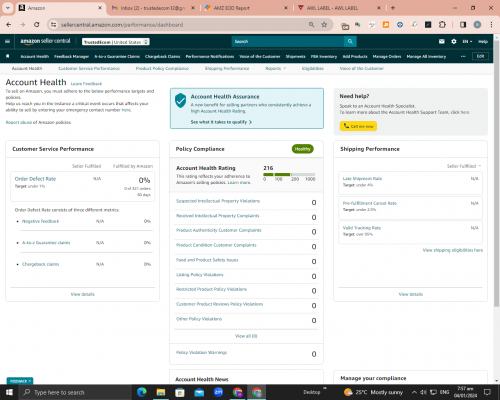
Task: Click the Healthy status badge
Action: [302, 149]
